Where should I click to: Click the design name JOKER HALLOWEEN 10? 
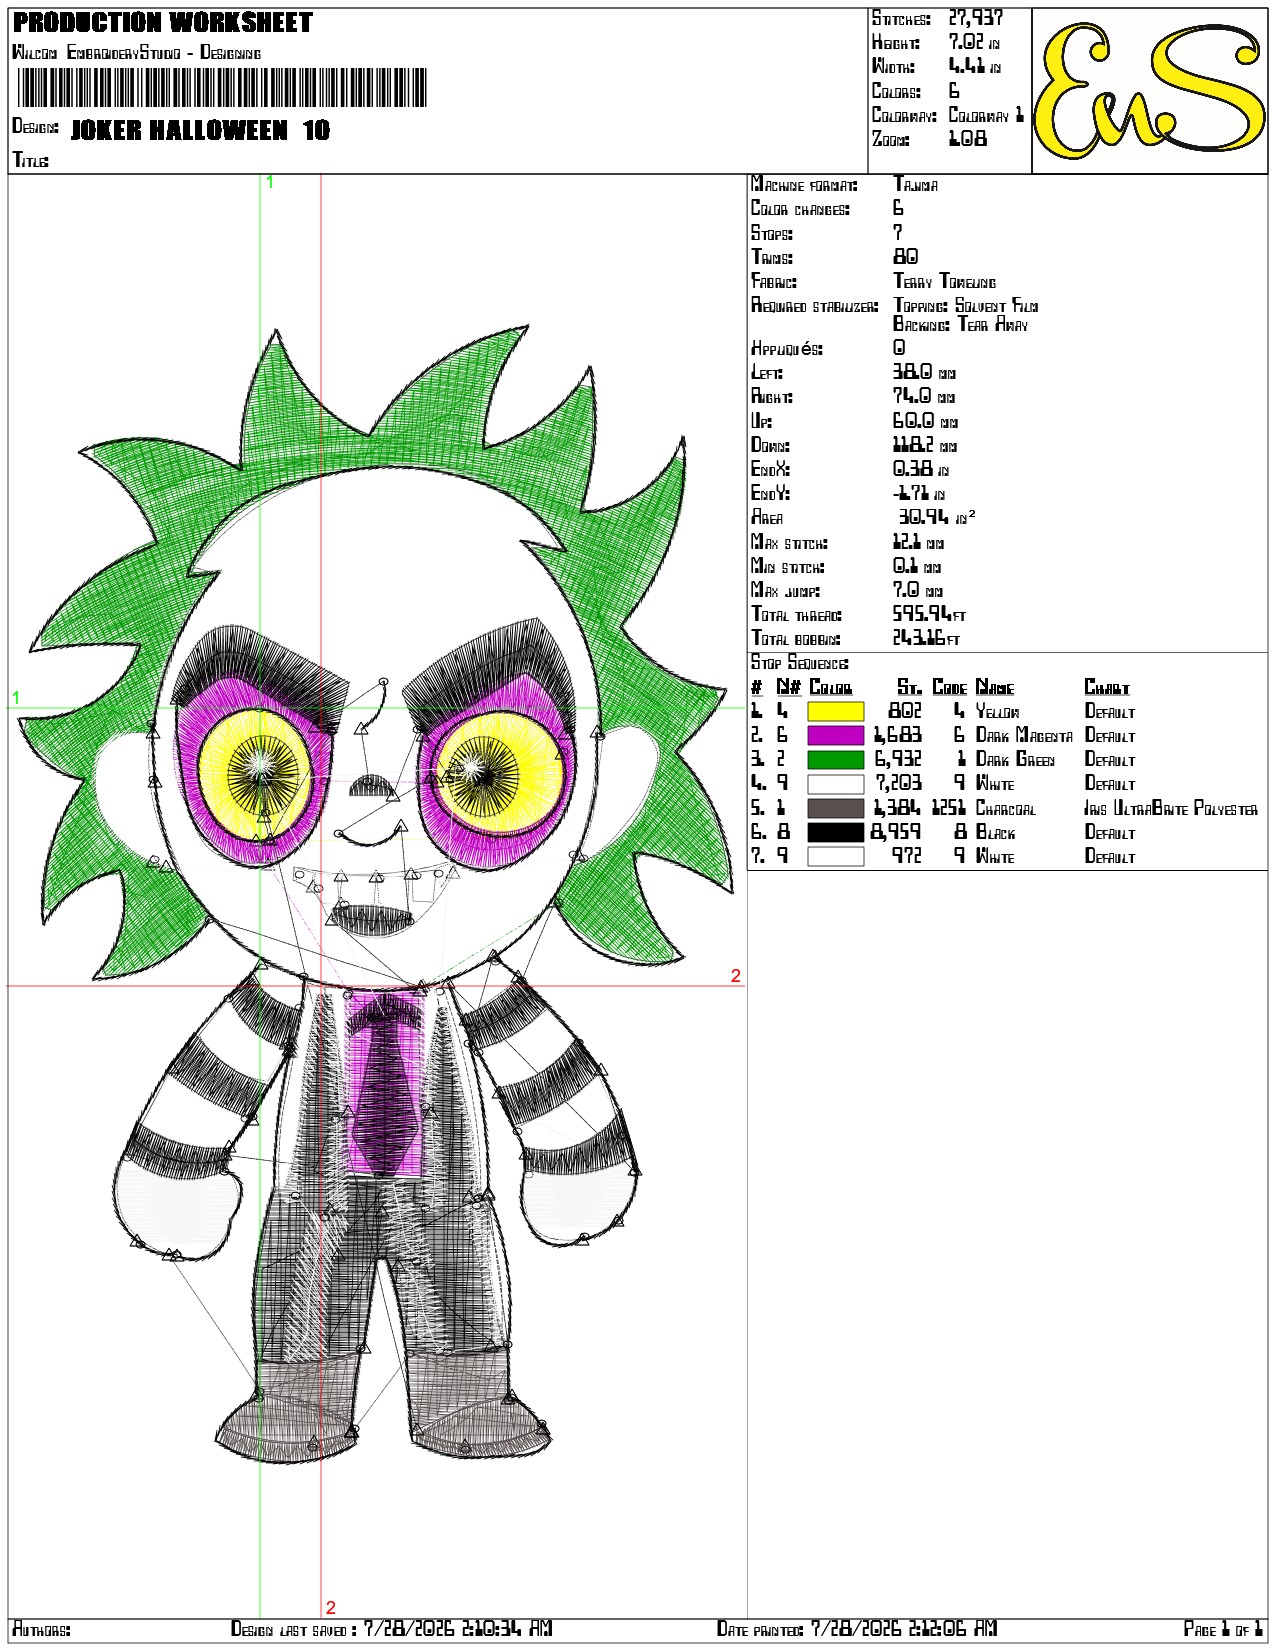[x=200, y=130]
